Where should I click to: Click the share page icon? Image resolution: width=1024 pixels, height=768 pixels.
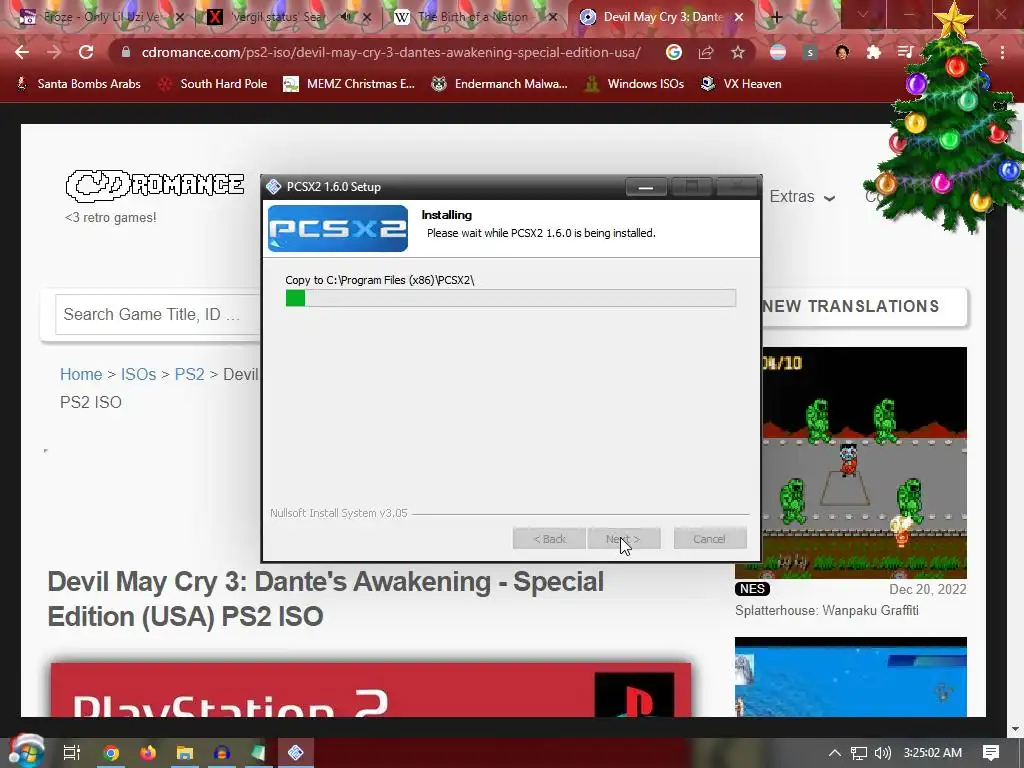pos(706,52)
